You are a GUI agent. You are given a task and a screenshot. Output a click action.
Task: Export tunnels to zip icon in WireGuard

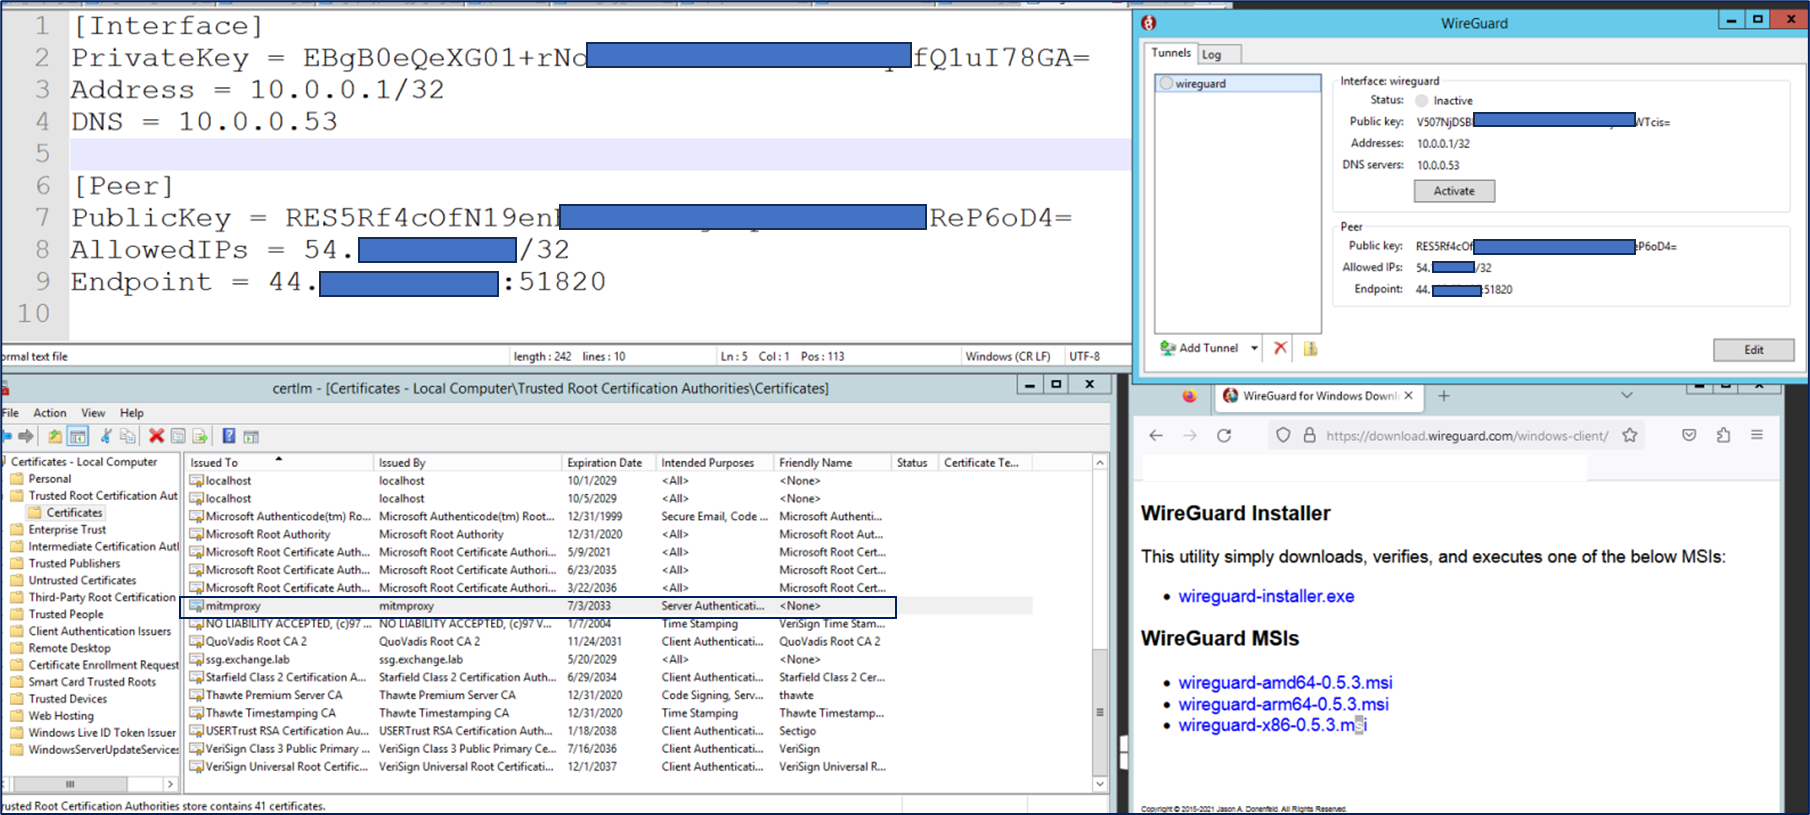coord(1310,348)
